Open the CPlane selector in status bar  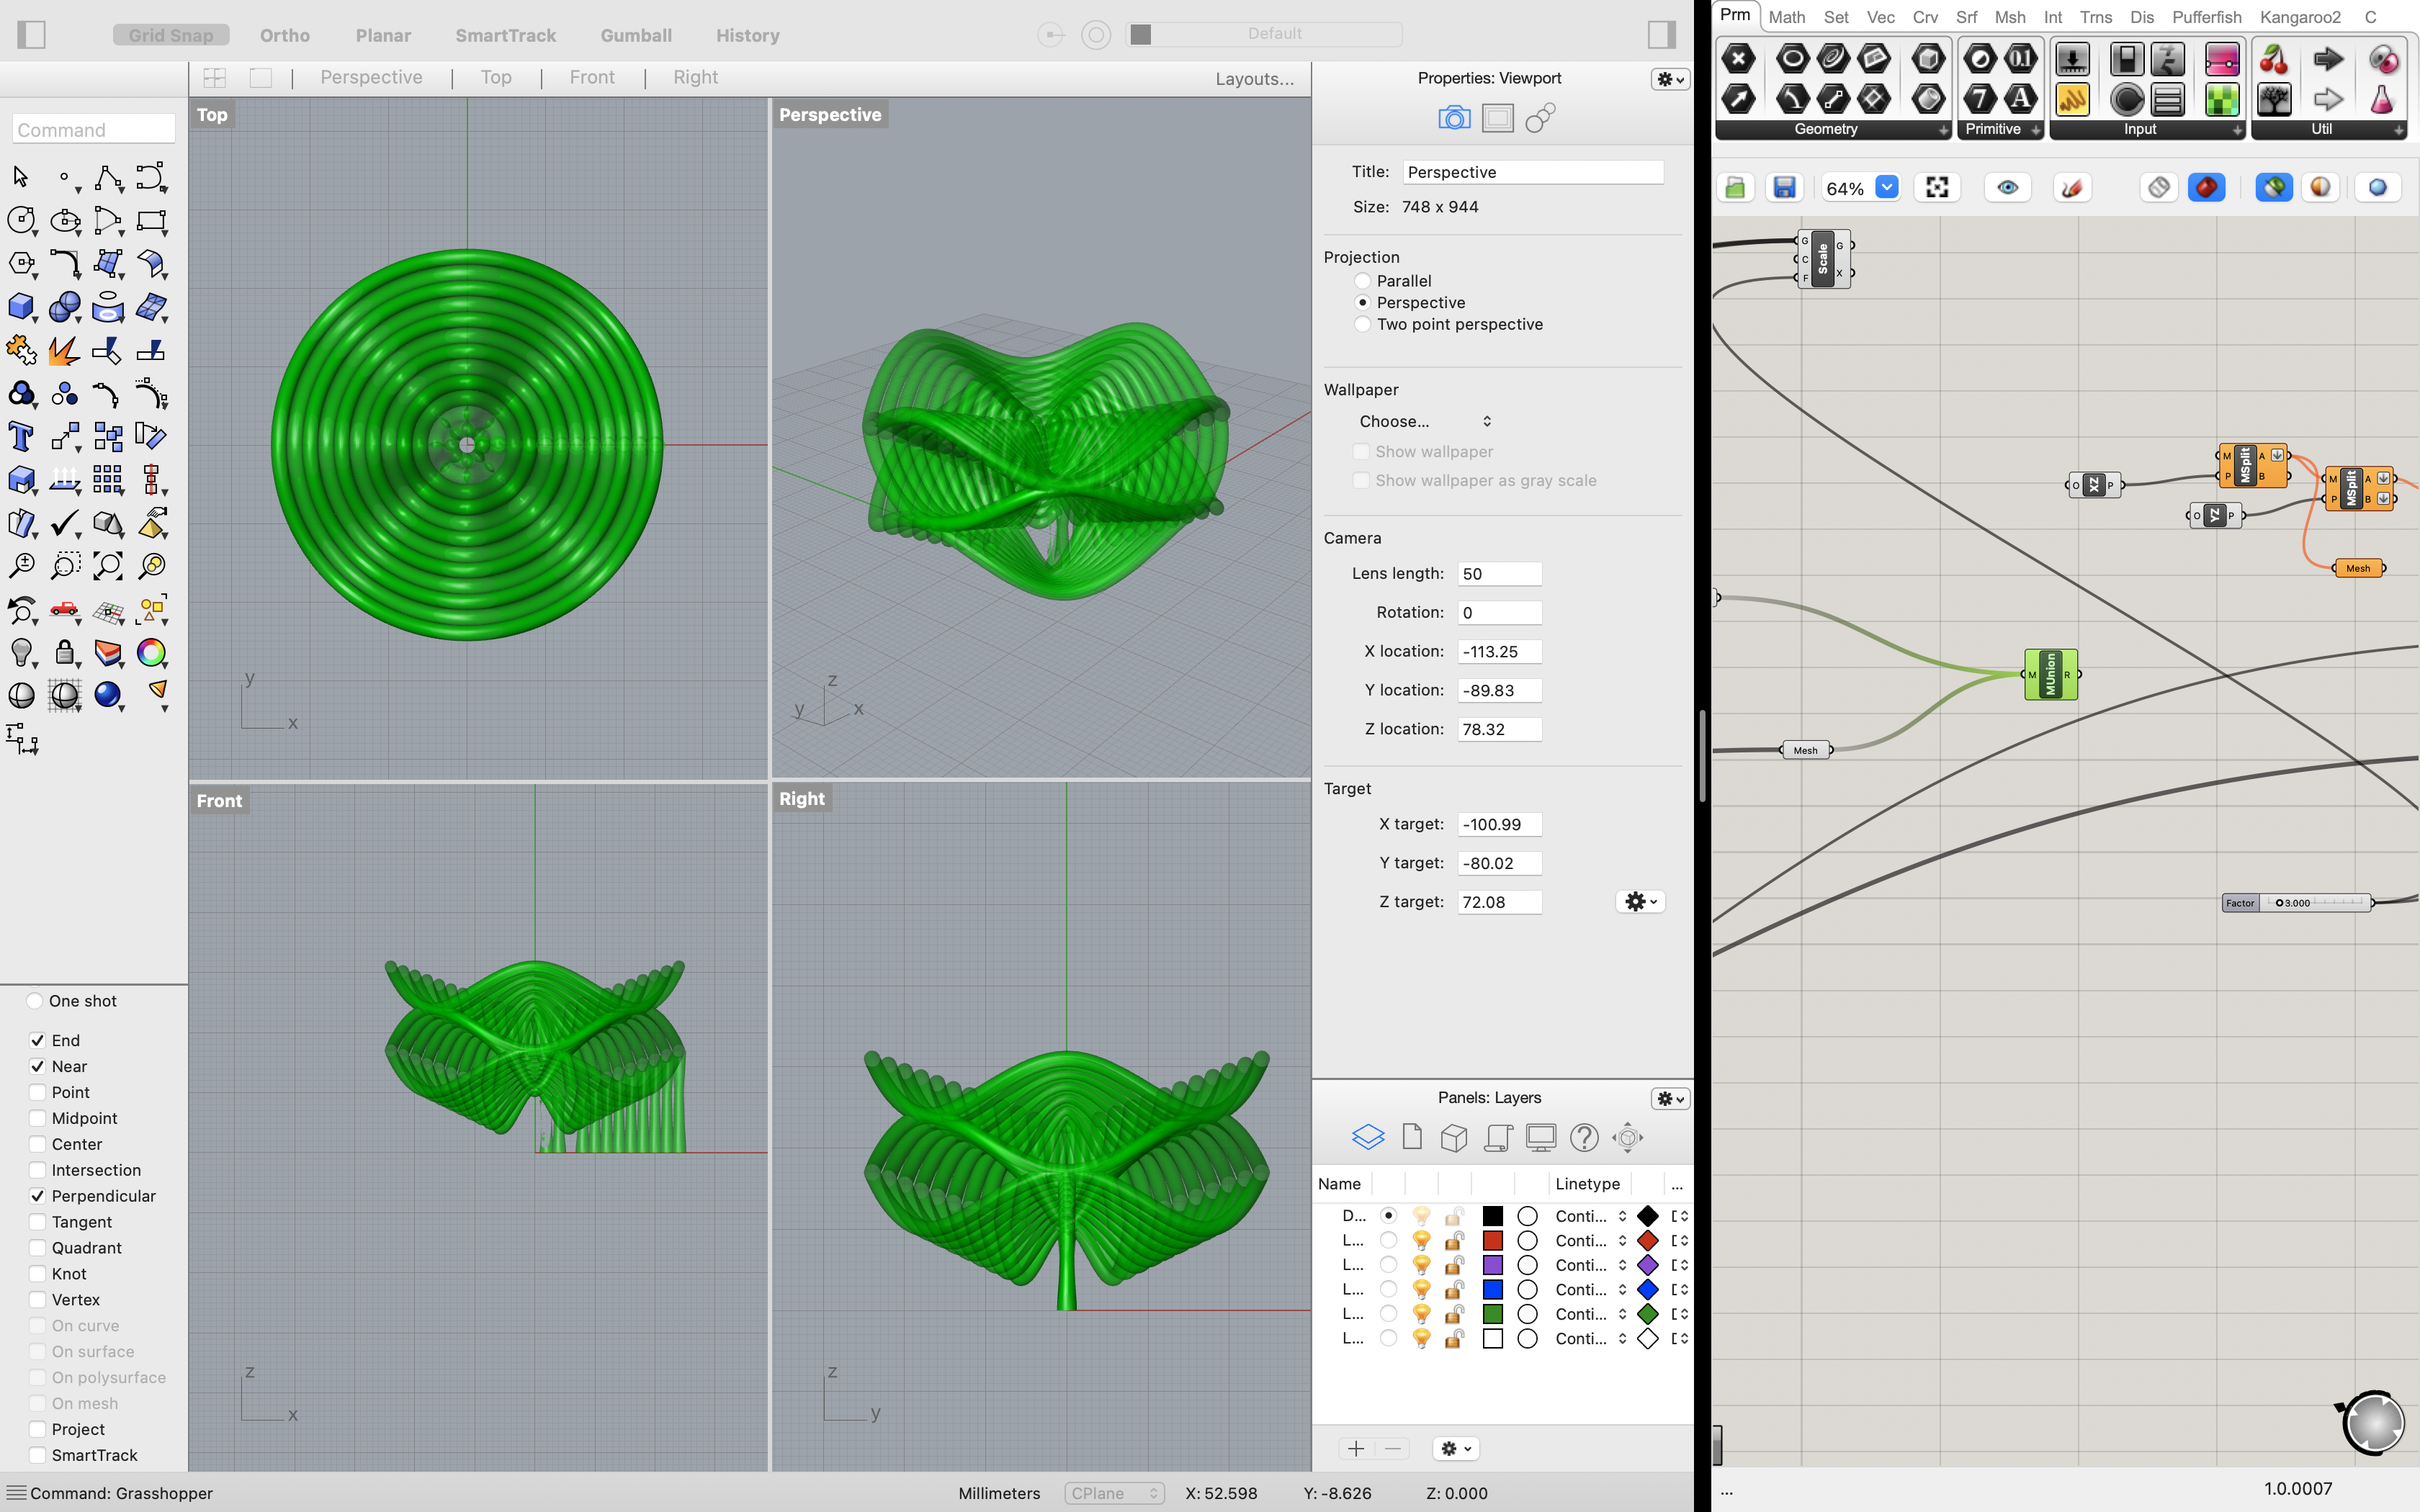(x=1114, y=1493)
